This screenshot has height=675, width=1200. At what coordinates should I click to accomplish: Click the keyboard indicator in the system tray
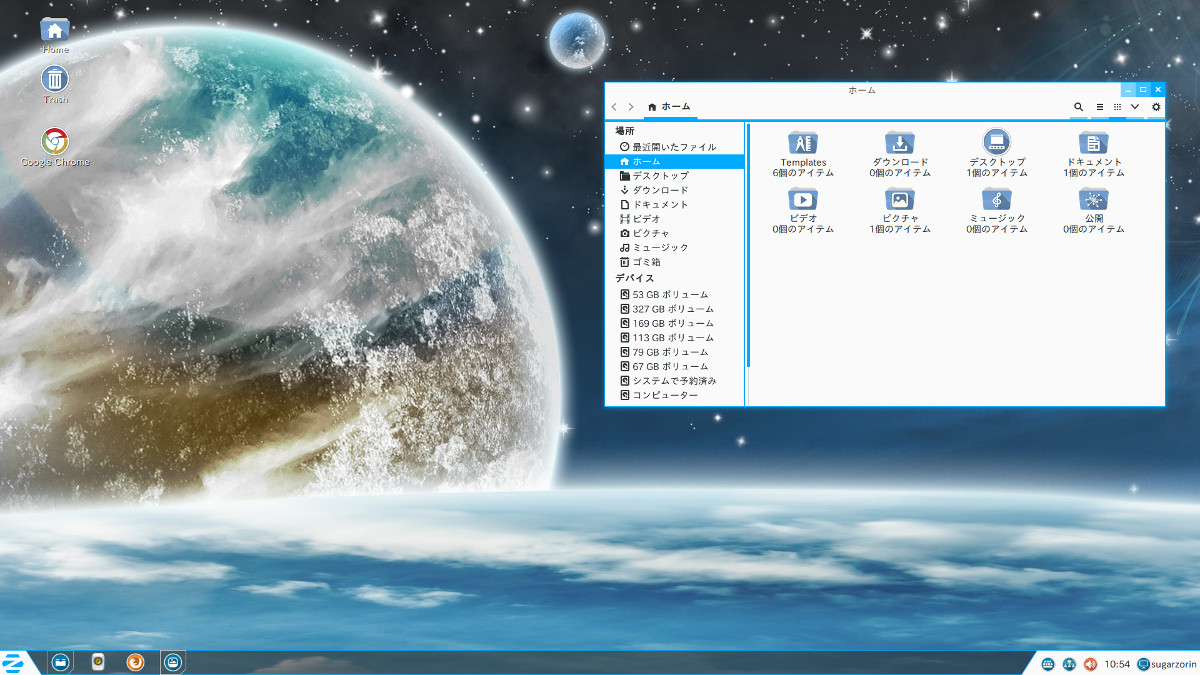coord(1048,664)
